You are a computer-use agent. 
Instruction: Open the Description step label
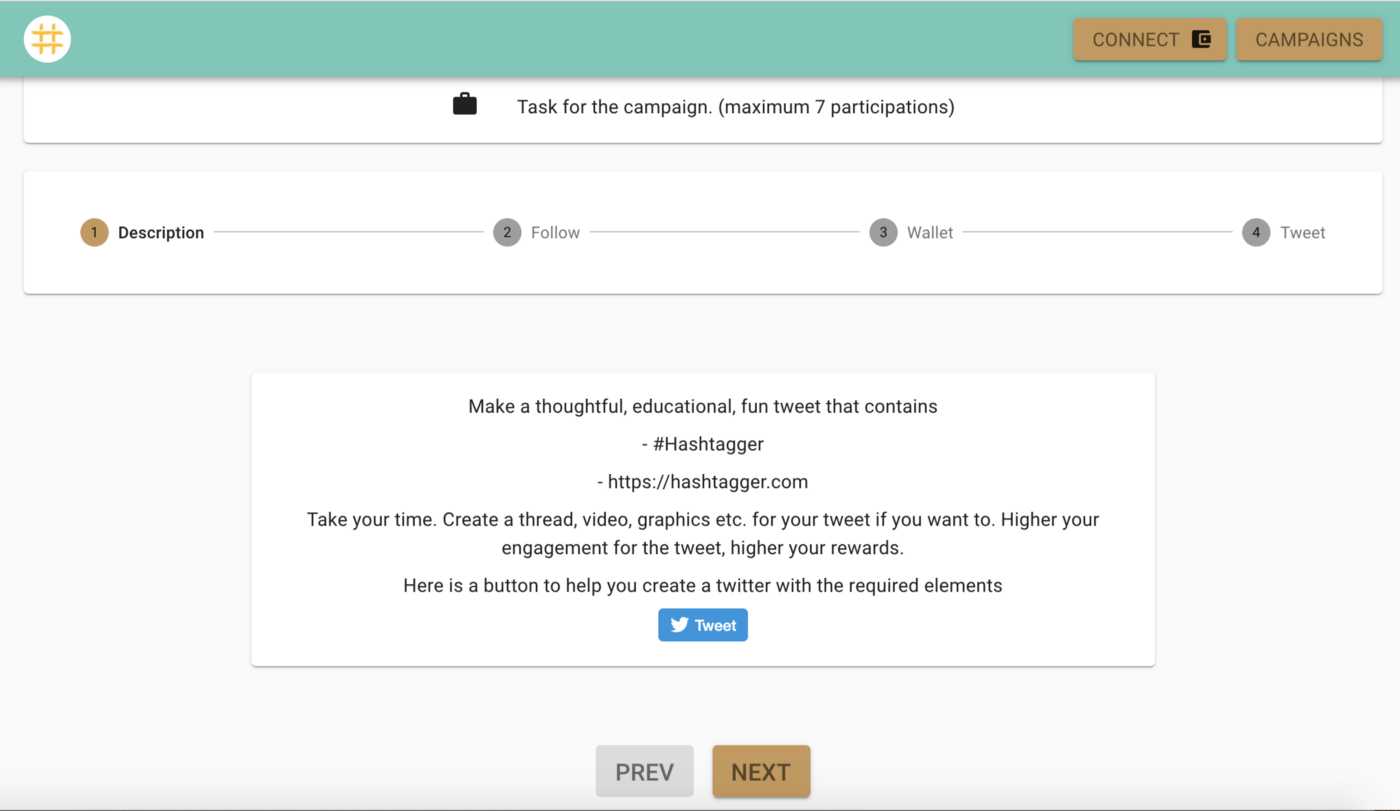tap(161, 233)
